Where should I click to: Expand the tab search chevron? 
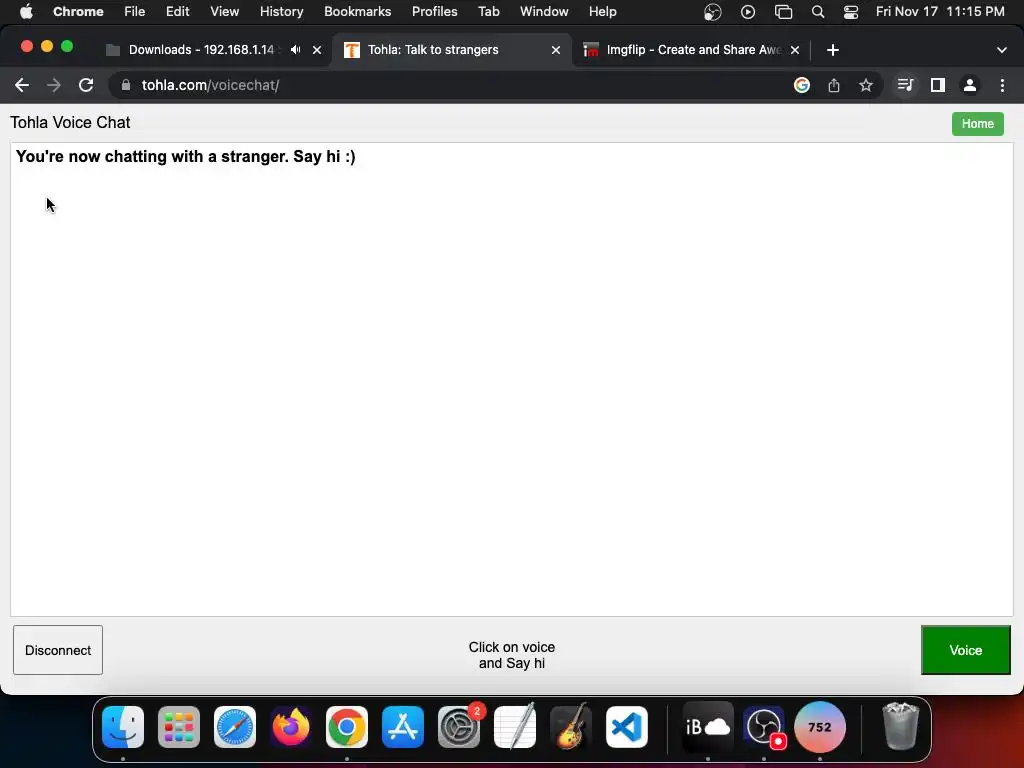click(x=1002, y=50)
